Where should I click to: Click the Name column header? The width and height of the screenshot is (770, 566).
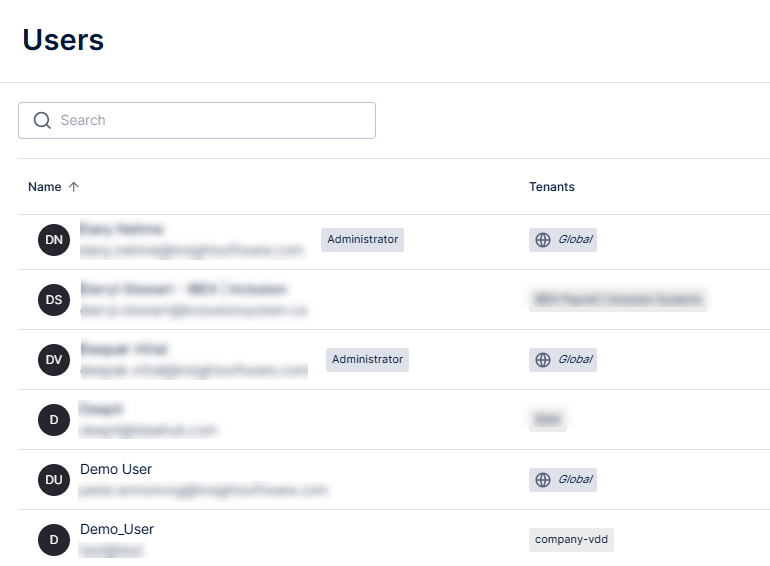pos(45,187)
